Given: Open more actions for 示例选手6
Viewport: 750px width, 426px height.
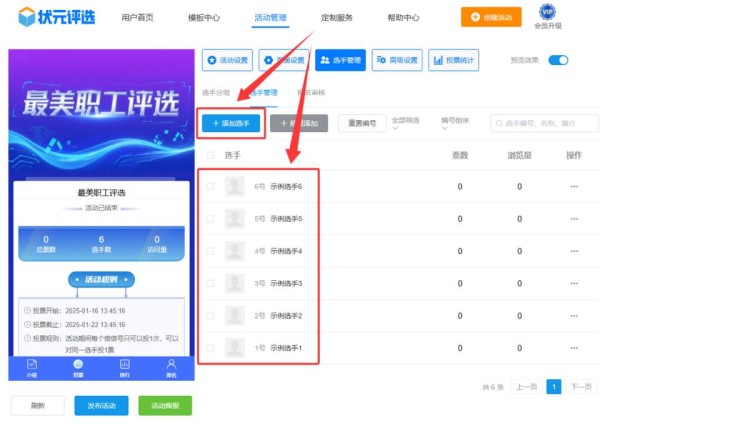Looking at the screenshot, I should pos(574,187).
